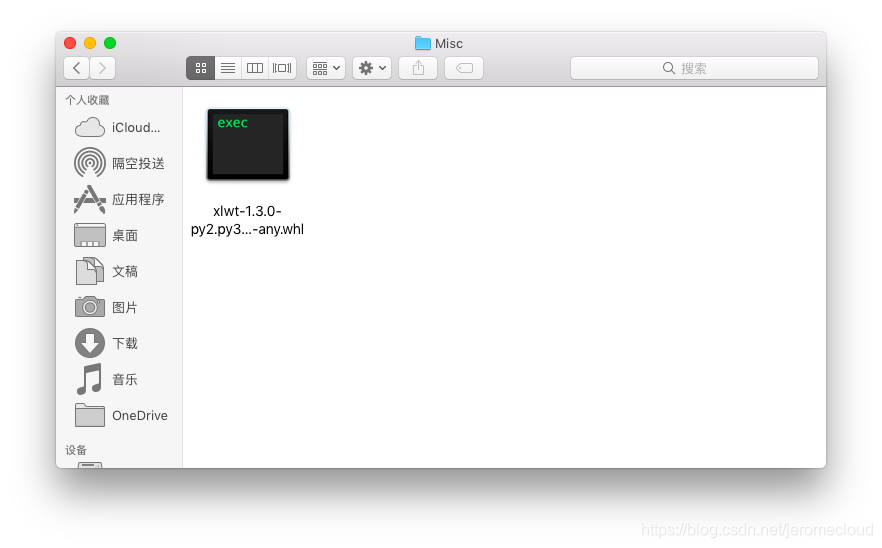This screenshot has width=882, height=548.
Task: Switch to icon view
Action: point(201,68)
